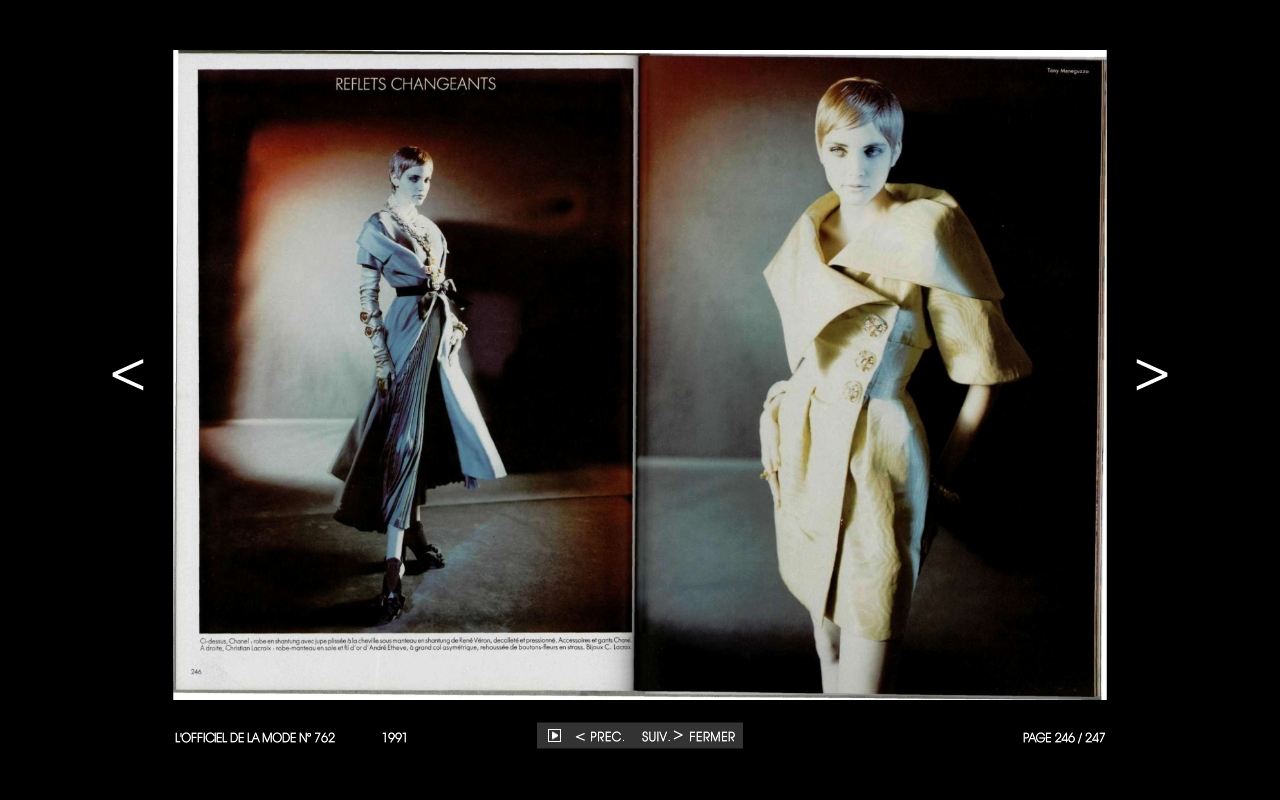Click the Christian Lacroix caption line
The width and height of the screenshot is (1280, 800).
(415, 648)
